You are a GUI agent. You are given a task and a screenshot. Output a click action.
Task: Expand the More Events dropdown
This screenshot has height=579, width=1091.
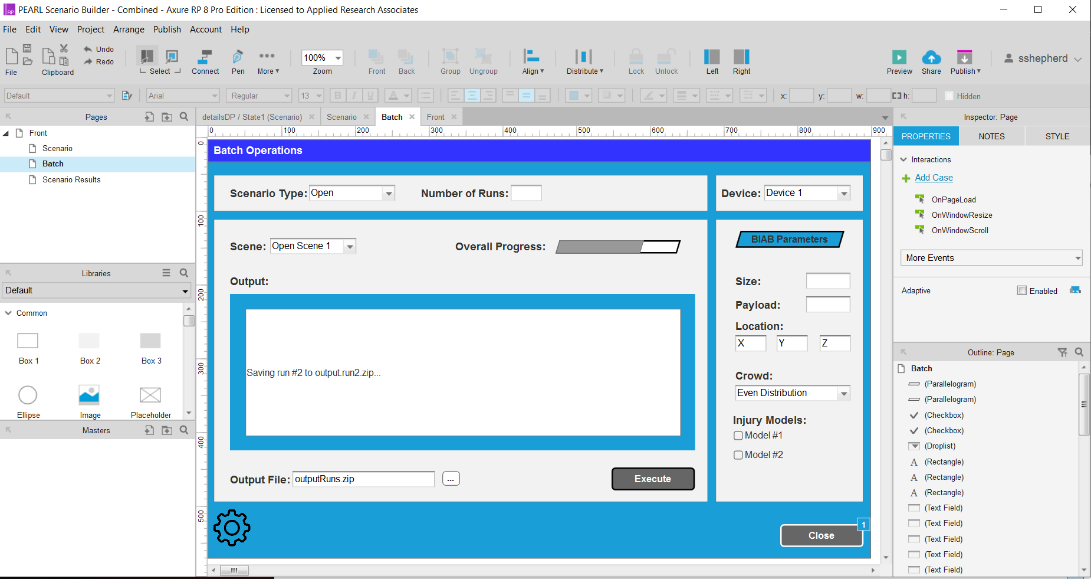pos(991,258)
